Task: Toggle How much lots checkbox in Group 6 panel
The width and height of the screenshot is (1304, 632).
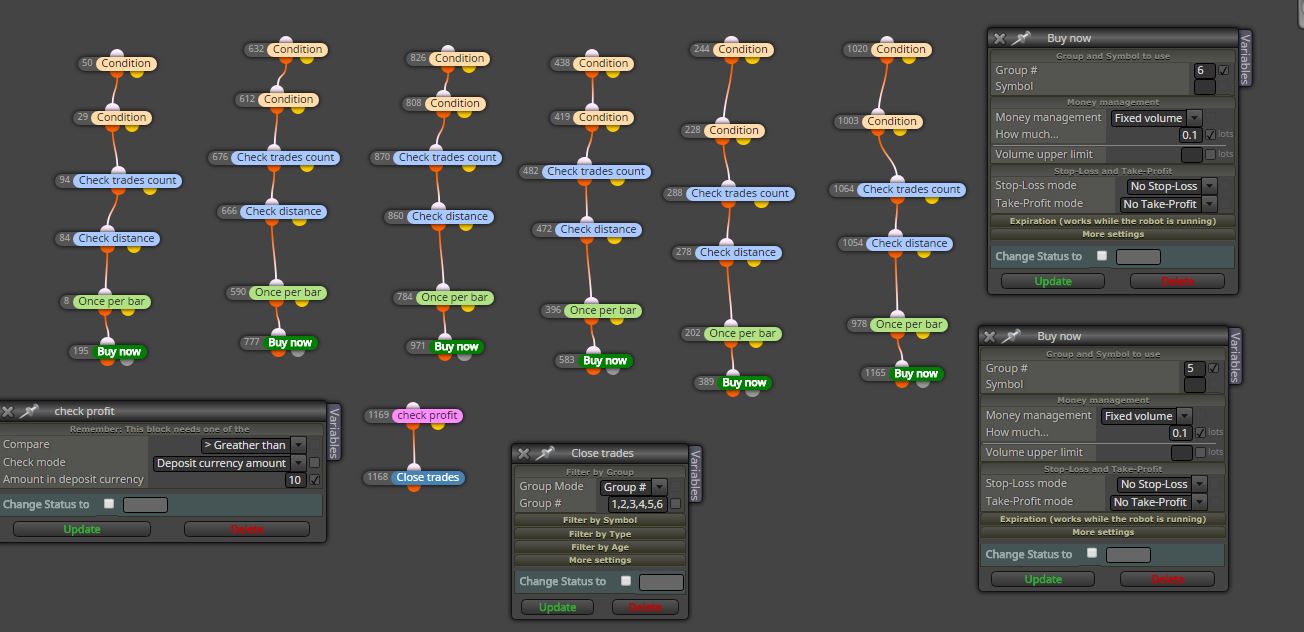Action: click(x=1211, y=134)
